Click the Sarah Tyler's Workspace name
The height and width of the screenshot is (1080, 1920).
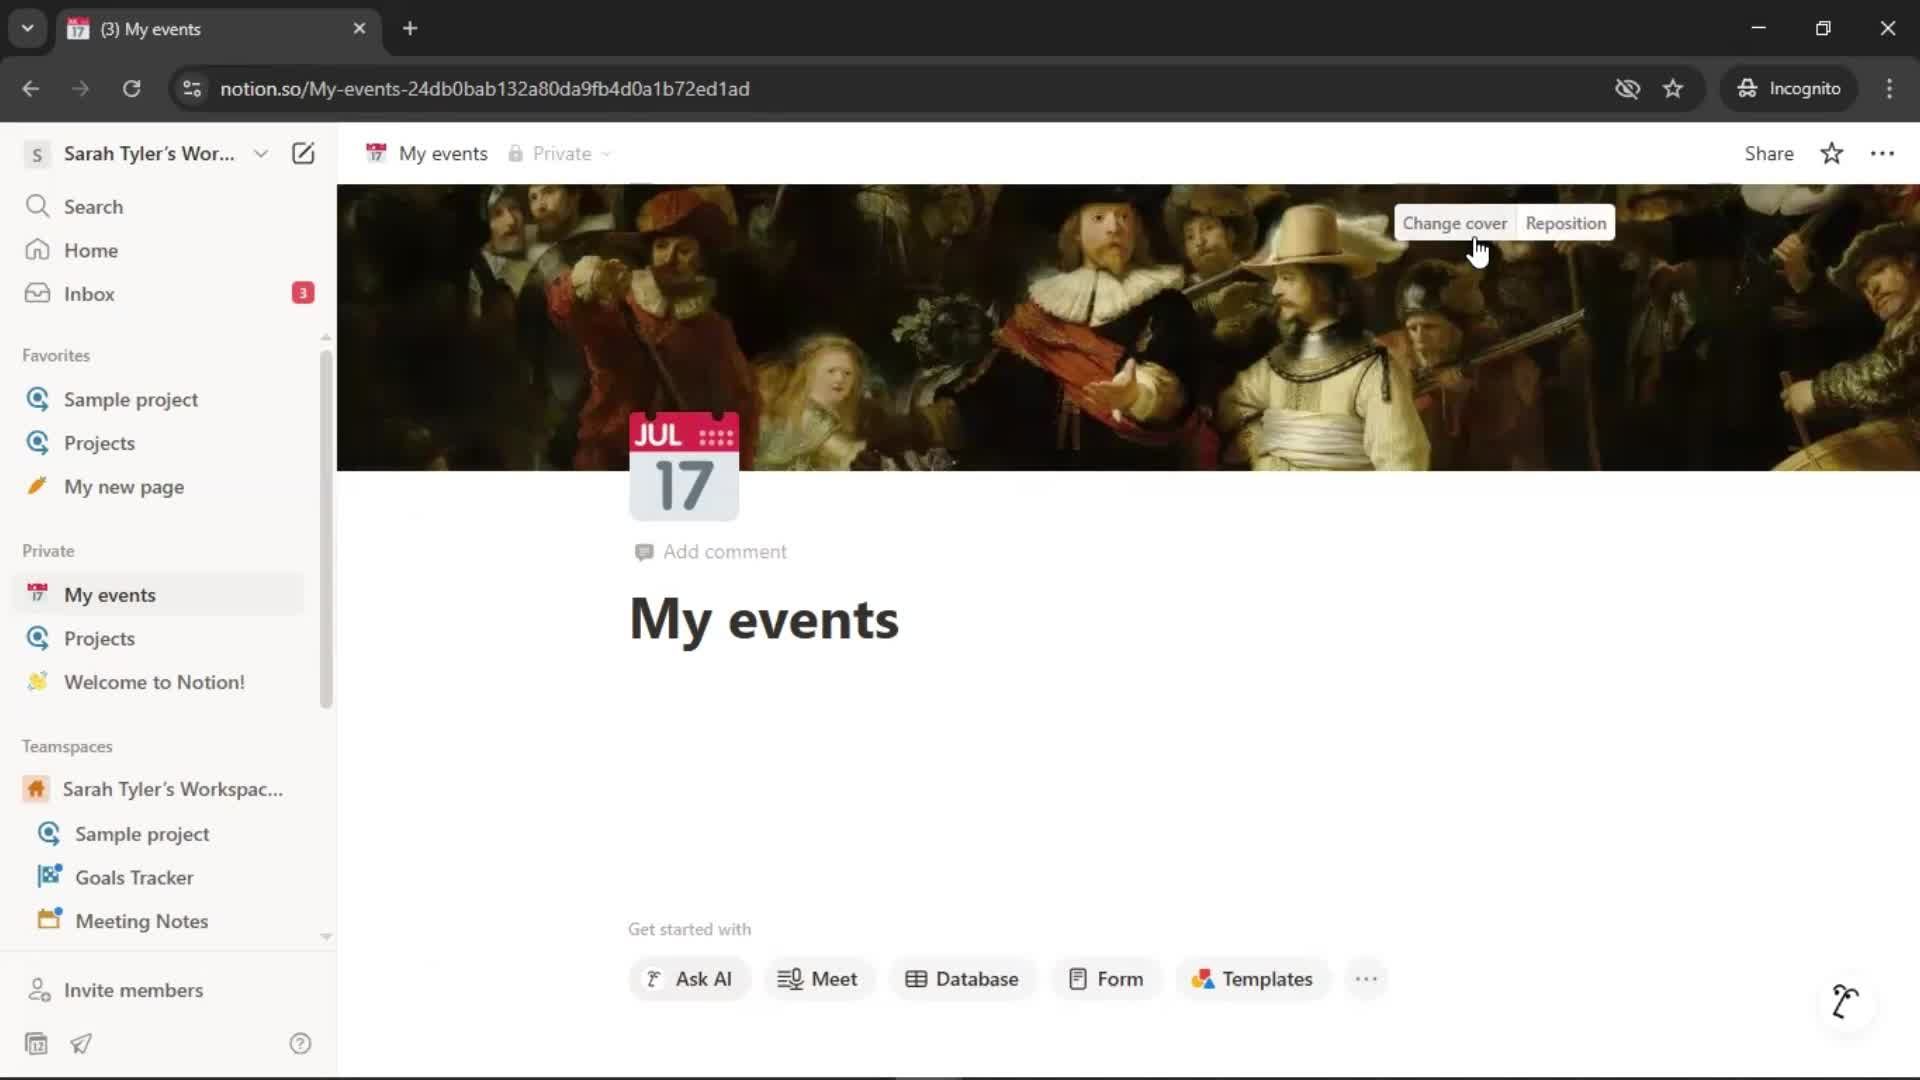click(149, 154)
